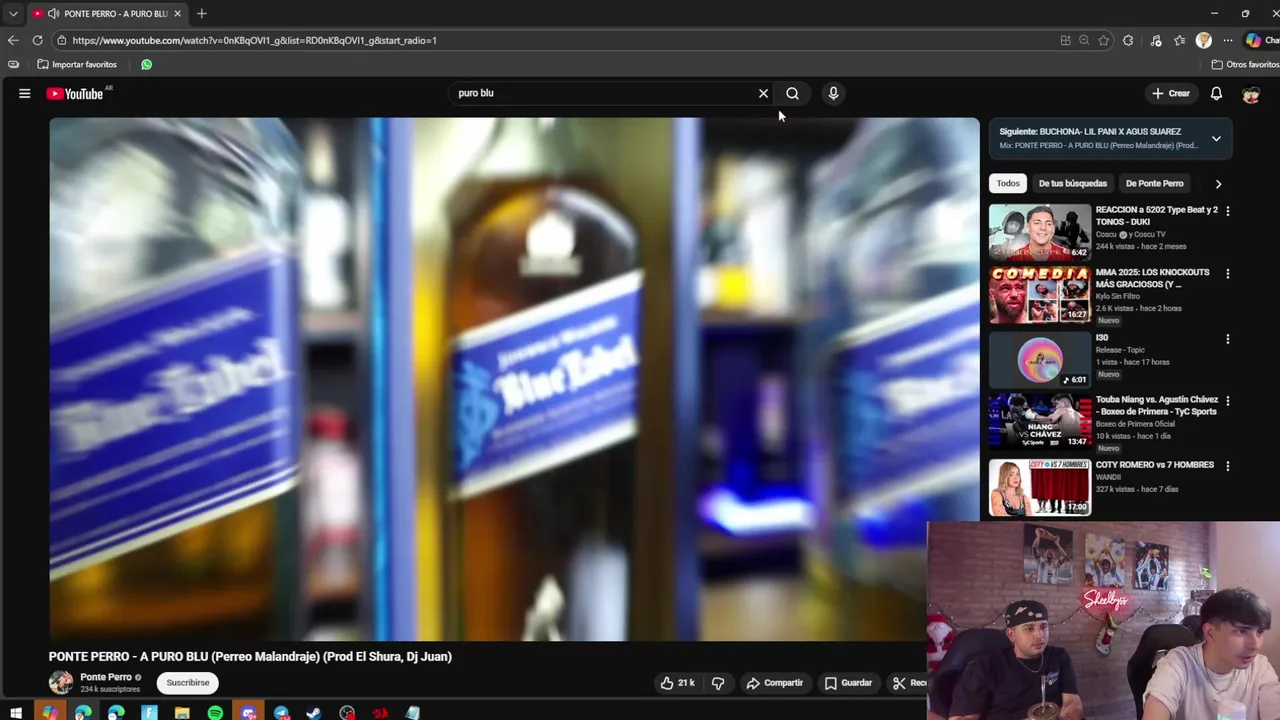This screenshot has width=1280, height=720.
Task: Subscribe with the Suscribirse button
Action: point(188,683)
